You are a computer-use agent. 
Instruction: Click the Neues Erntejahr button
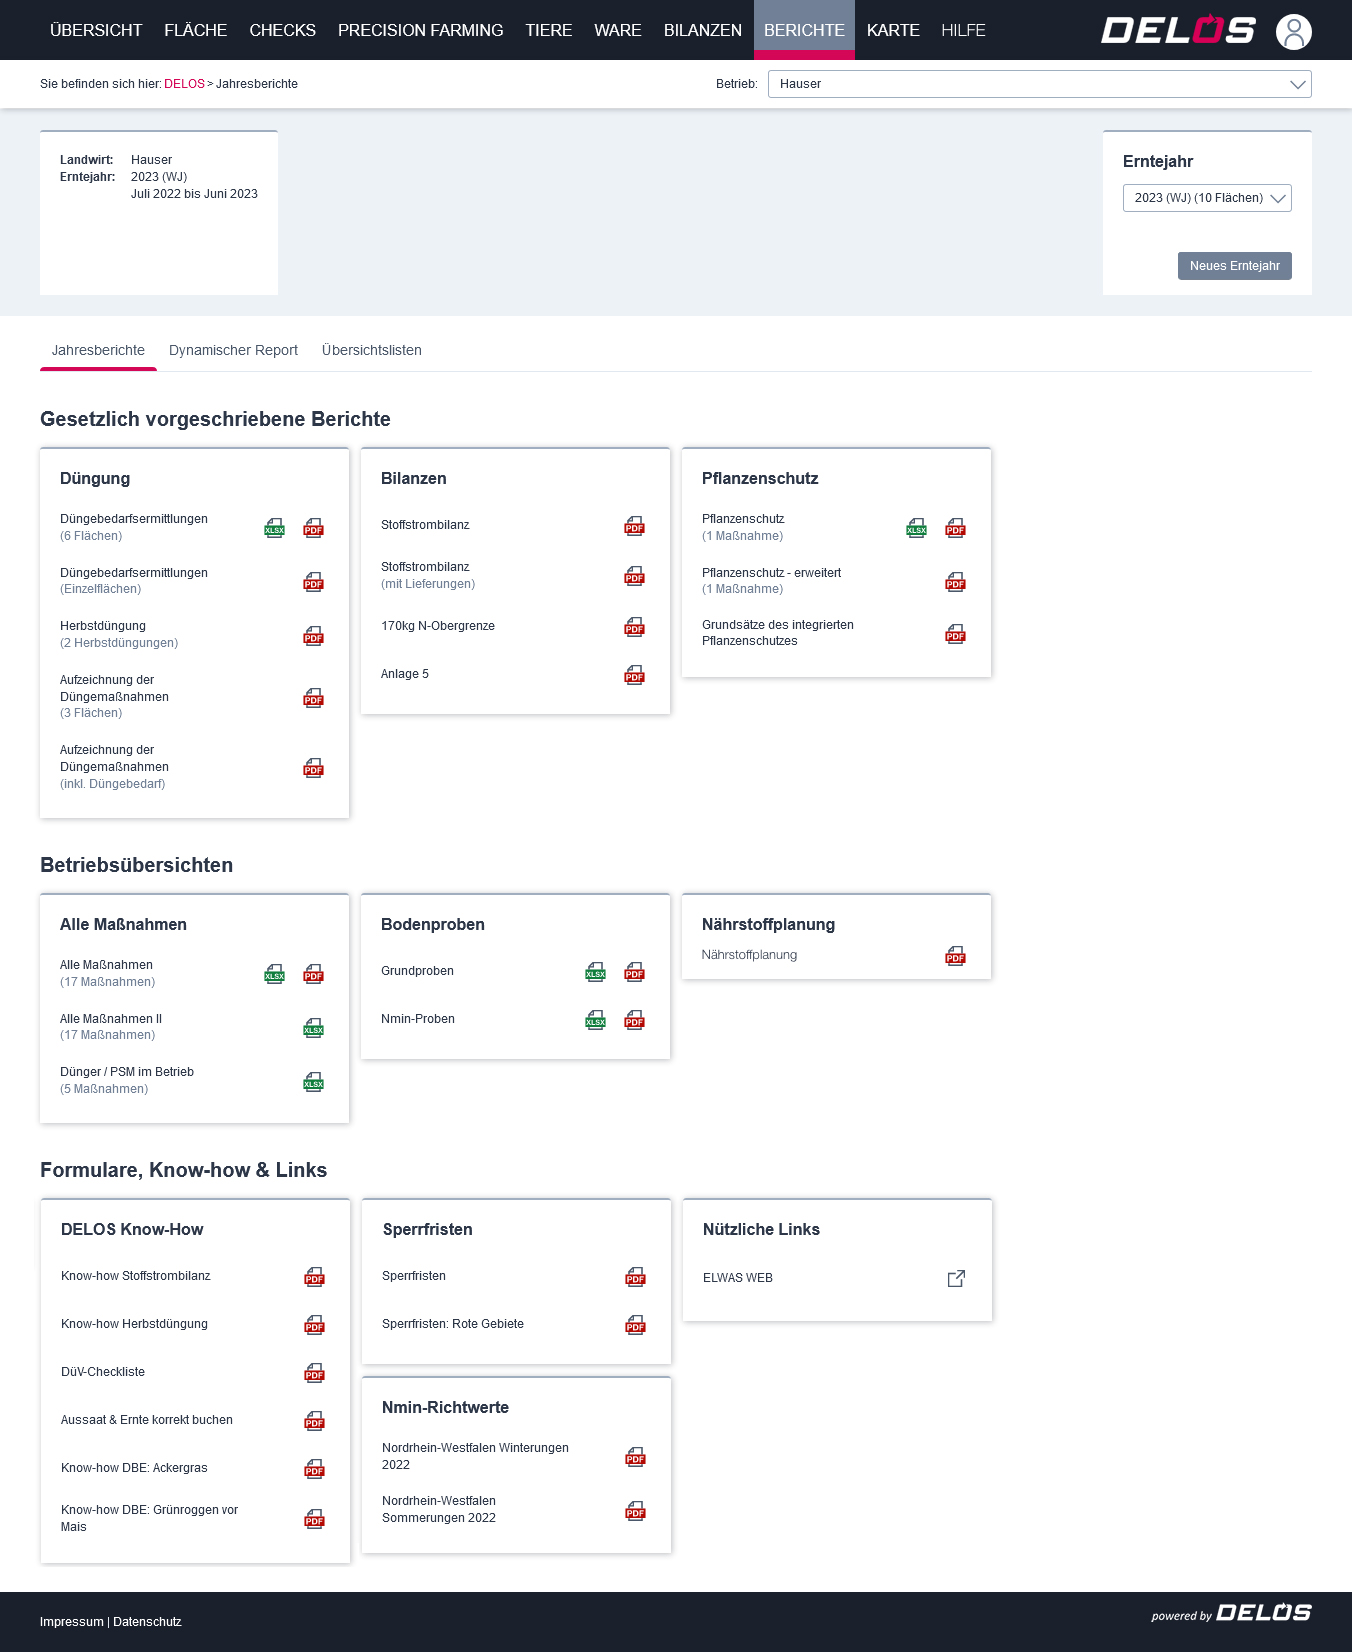1235,266
